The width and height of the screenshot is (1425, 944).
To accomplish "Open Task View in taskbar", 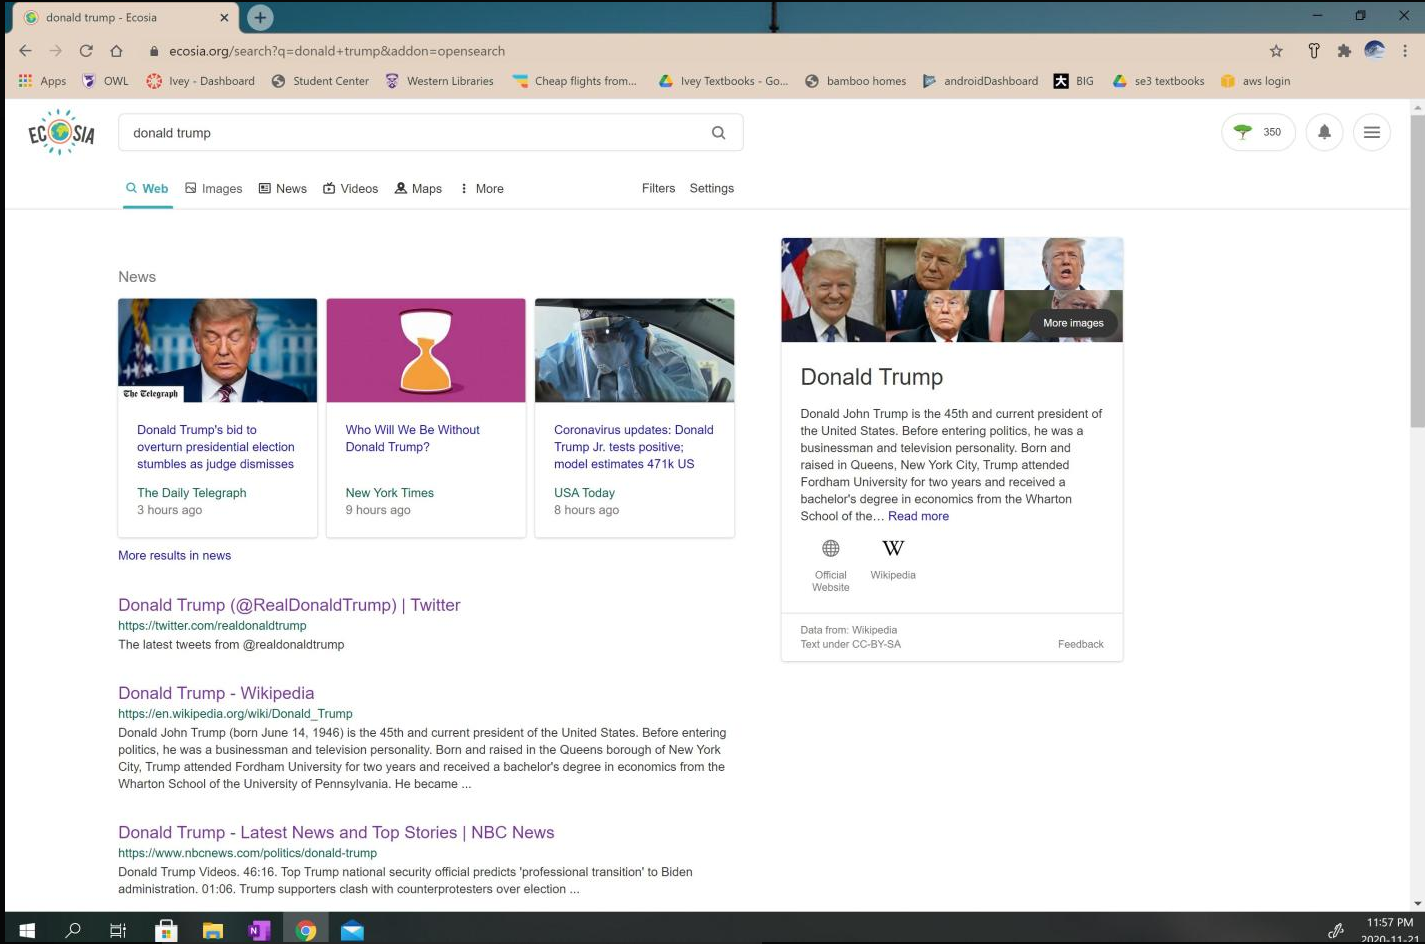I will coord(118,930).
